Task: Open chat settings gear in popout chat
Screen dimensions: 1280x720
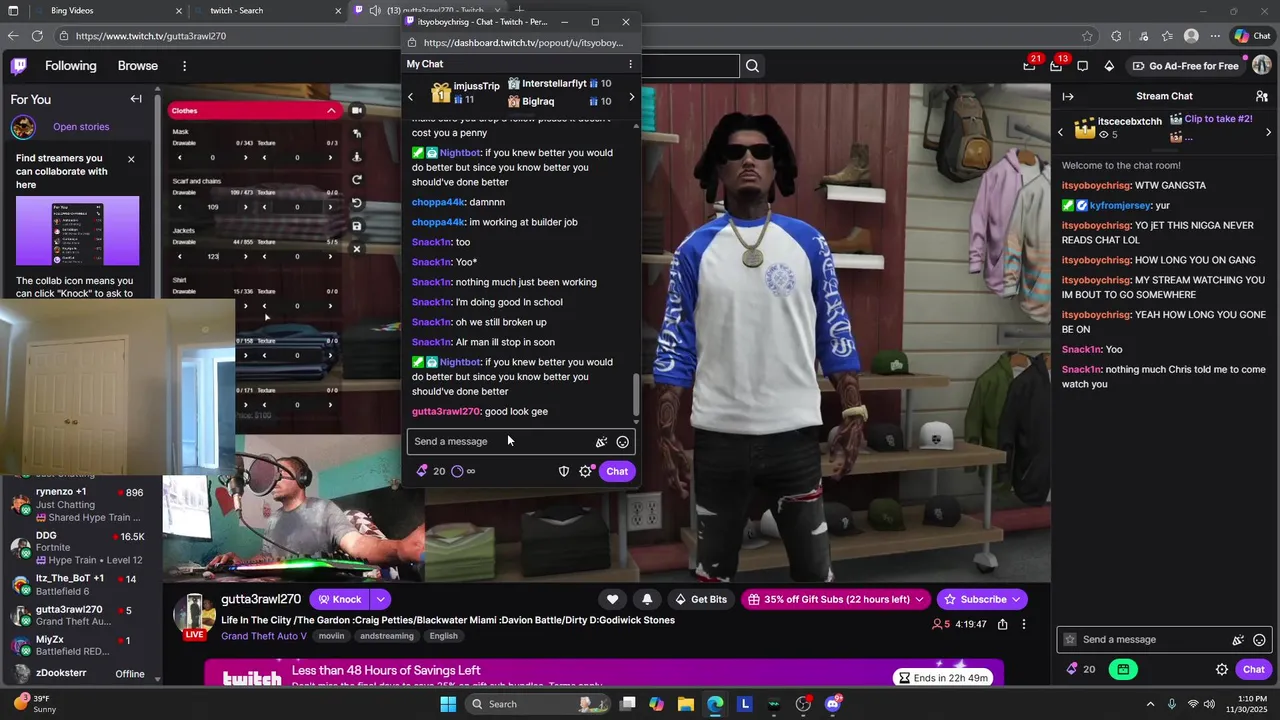Action: [586, 471]
